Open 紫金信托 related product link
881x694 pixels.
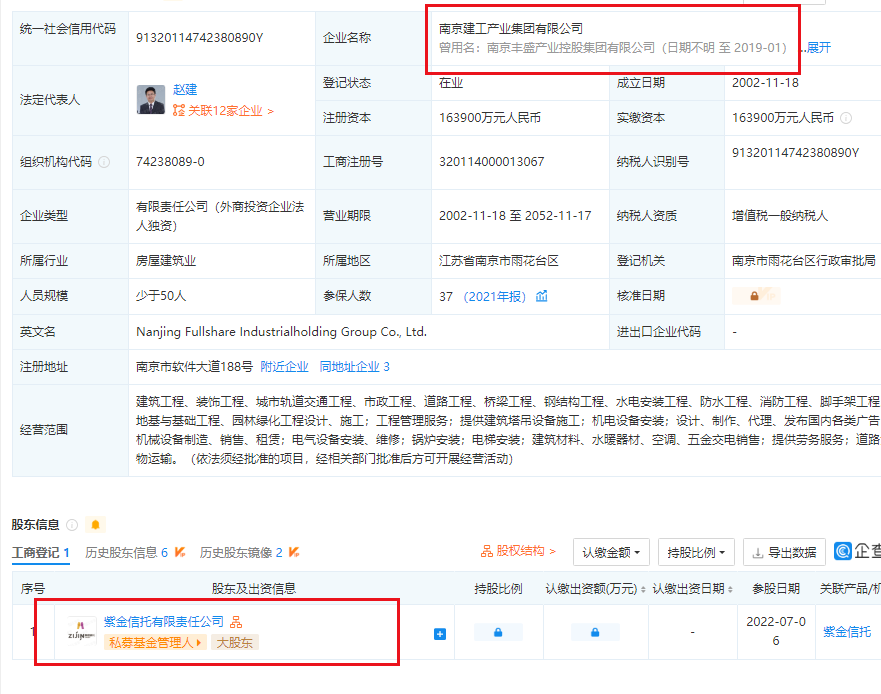click(x=847, y=632)
